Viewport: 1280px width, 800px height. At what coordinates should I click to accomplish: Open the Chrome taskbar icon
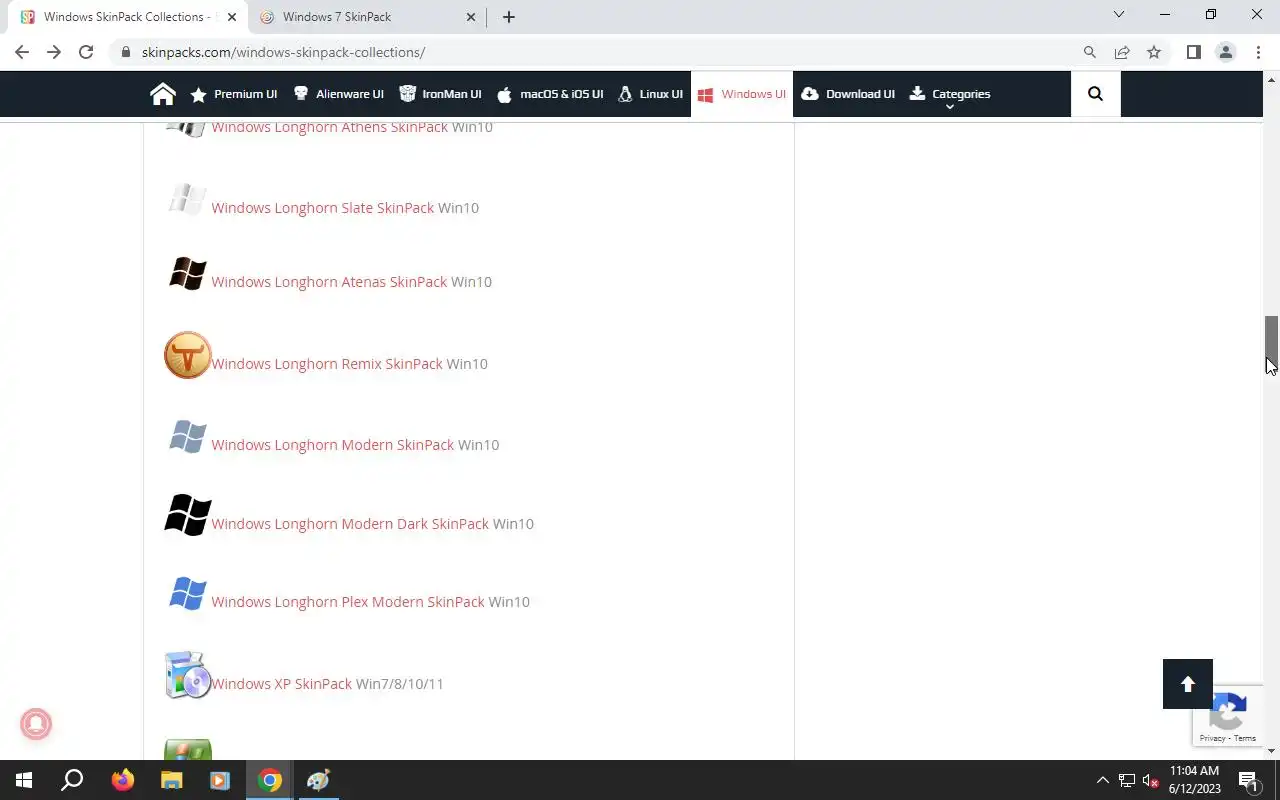[x=270, y=780]
